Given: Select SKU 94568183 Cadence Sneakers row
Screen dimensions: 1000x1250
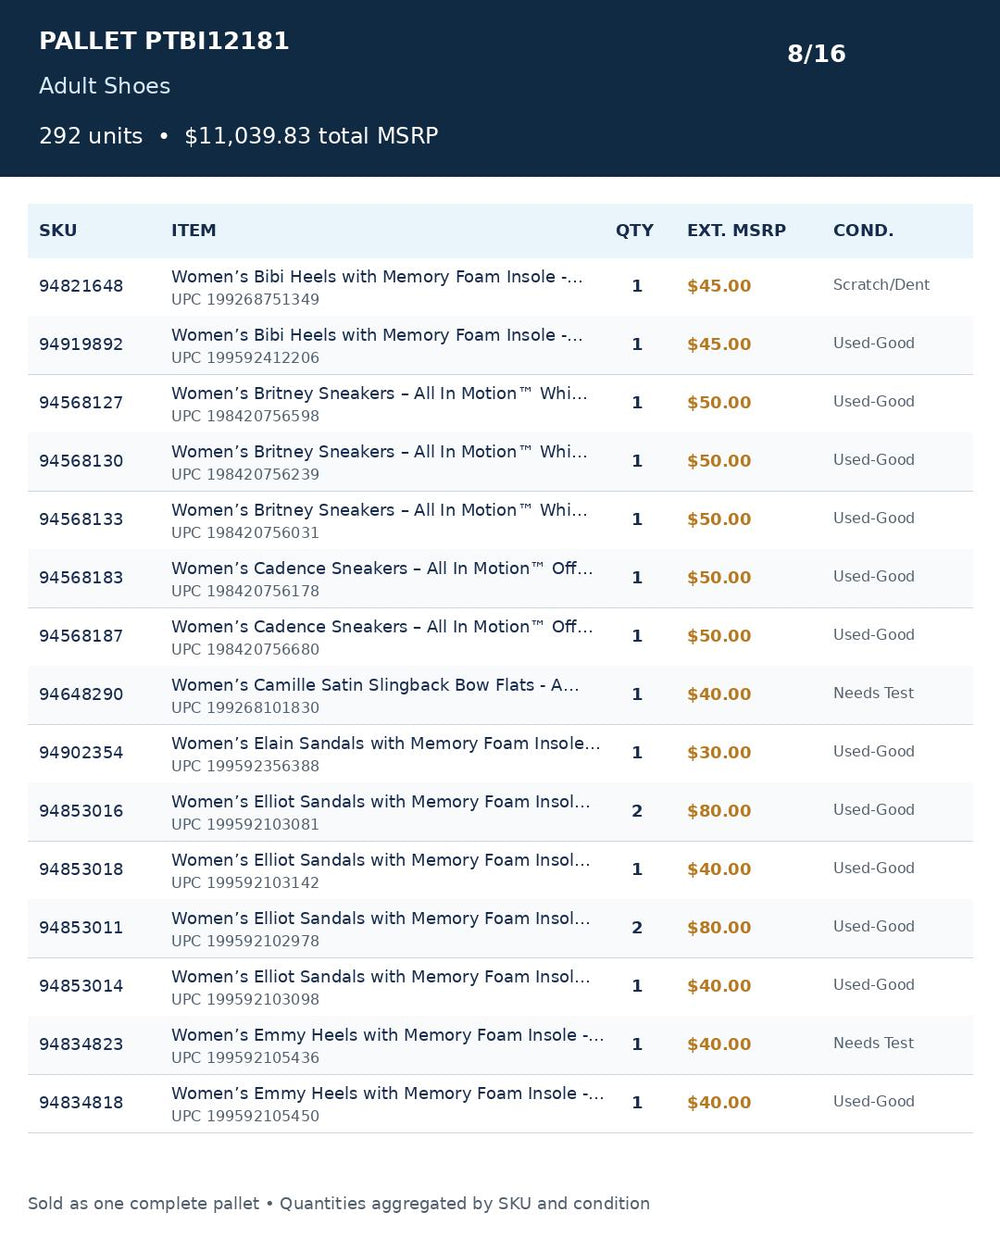Looking at the screenshot, I should 500,579.
